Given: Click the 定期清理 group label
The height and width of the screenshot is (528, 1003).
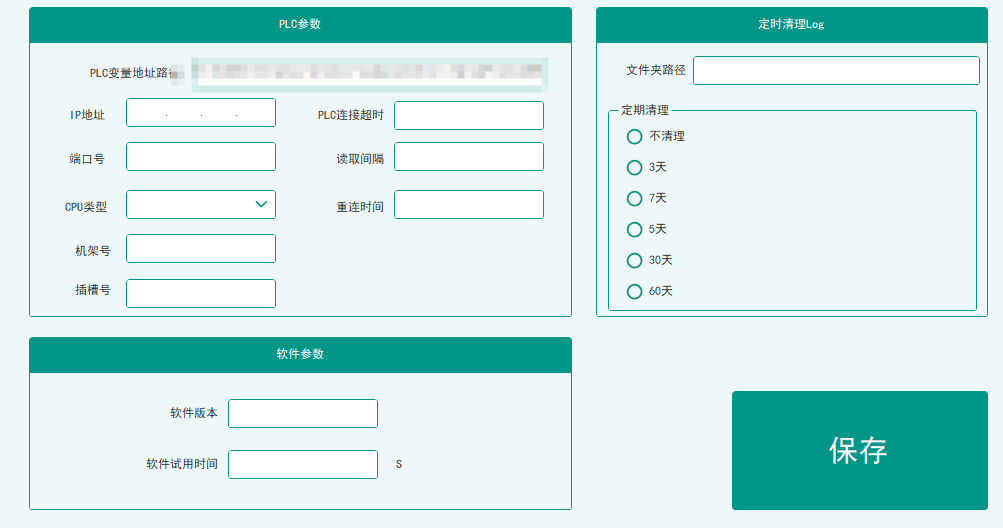Looking at the screenshot, I should (x=645, y=110).
